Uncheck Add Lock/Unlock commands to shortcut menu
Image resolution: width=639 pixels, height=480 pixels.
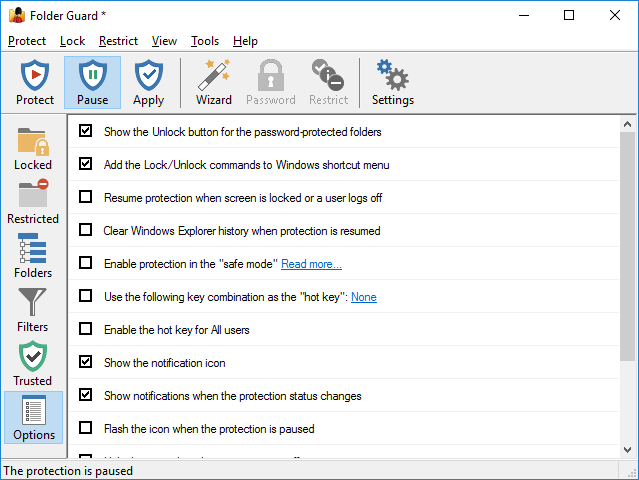click(86, 164)
